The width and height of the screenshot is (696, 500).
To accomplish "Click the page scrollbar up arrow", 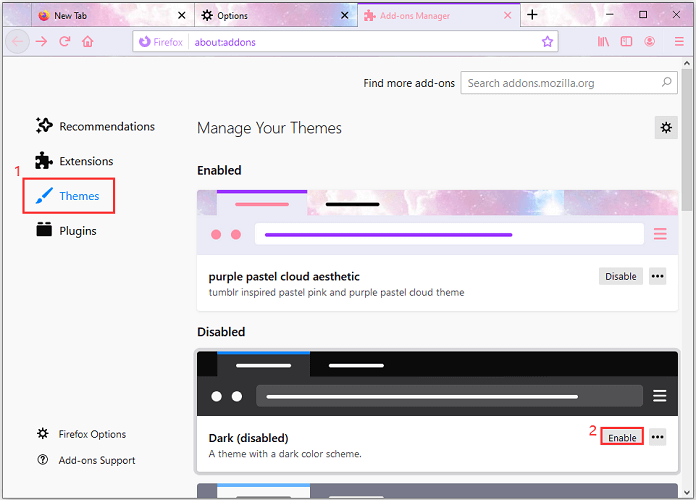I will point(687,63).
